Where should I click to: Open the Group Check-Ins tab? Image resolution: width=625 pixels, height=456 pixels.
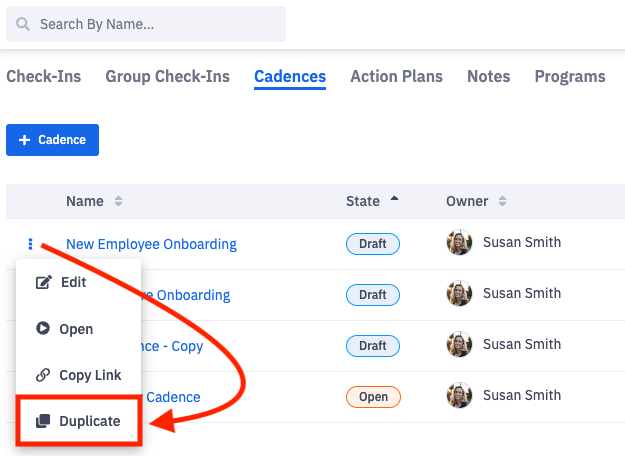point(167,76)
